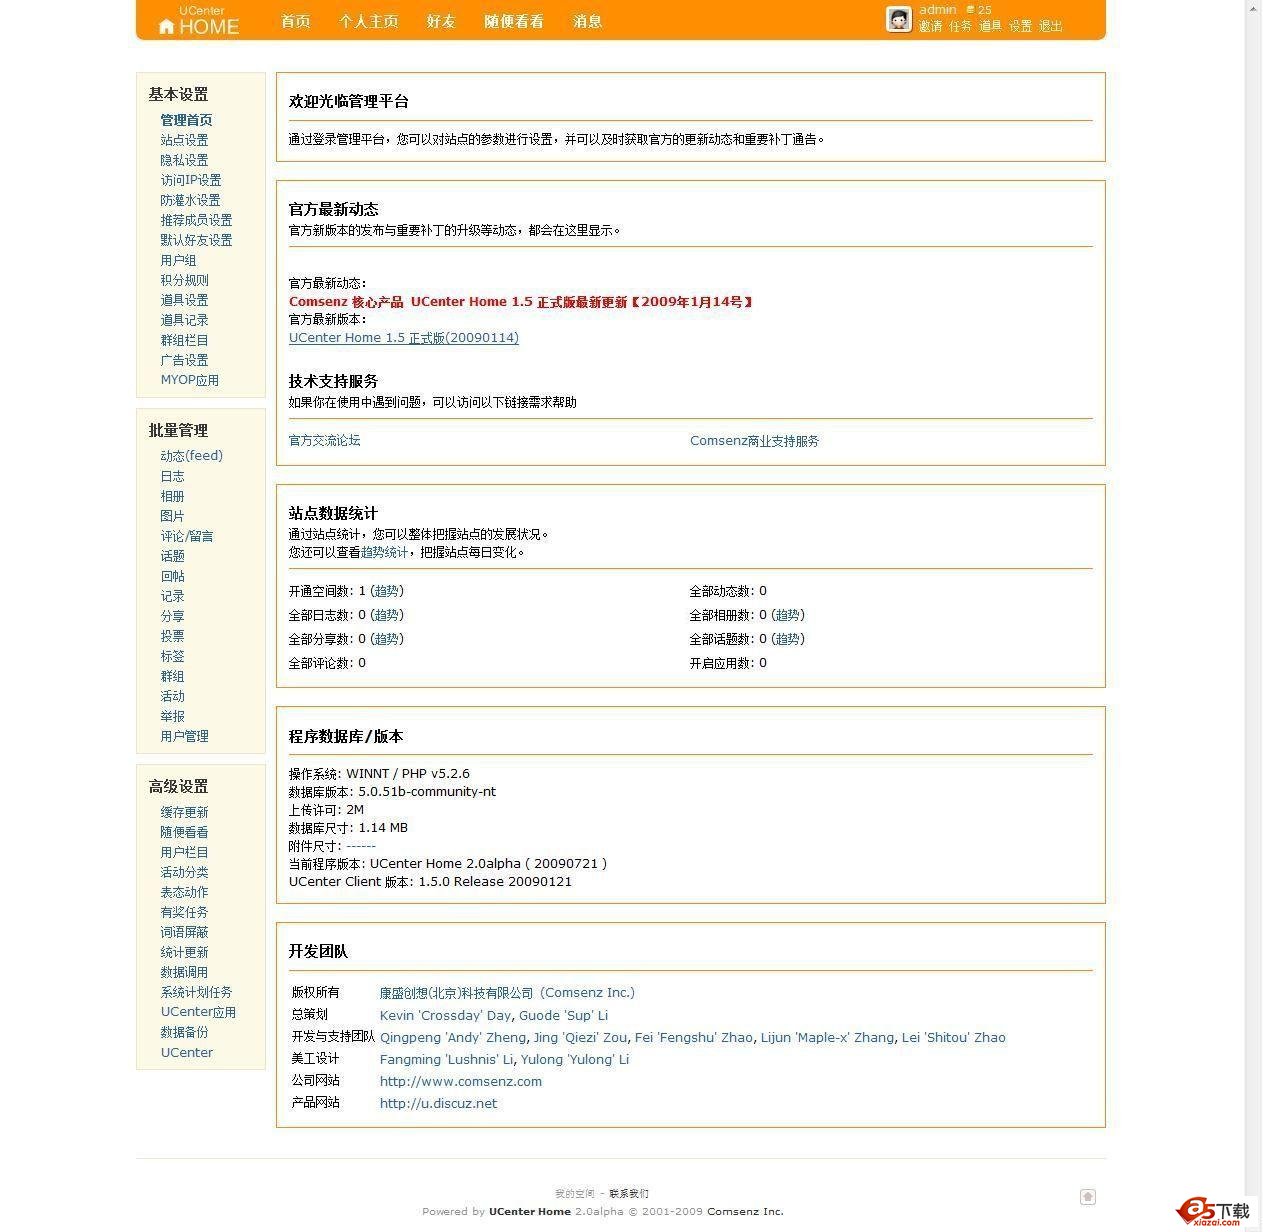Click 趋势 beside 全部分享数
This screenshot has height=1232, width=1263.
pos(386,639)
